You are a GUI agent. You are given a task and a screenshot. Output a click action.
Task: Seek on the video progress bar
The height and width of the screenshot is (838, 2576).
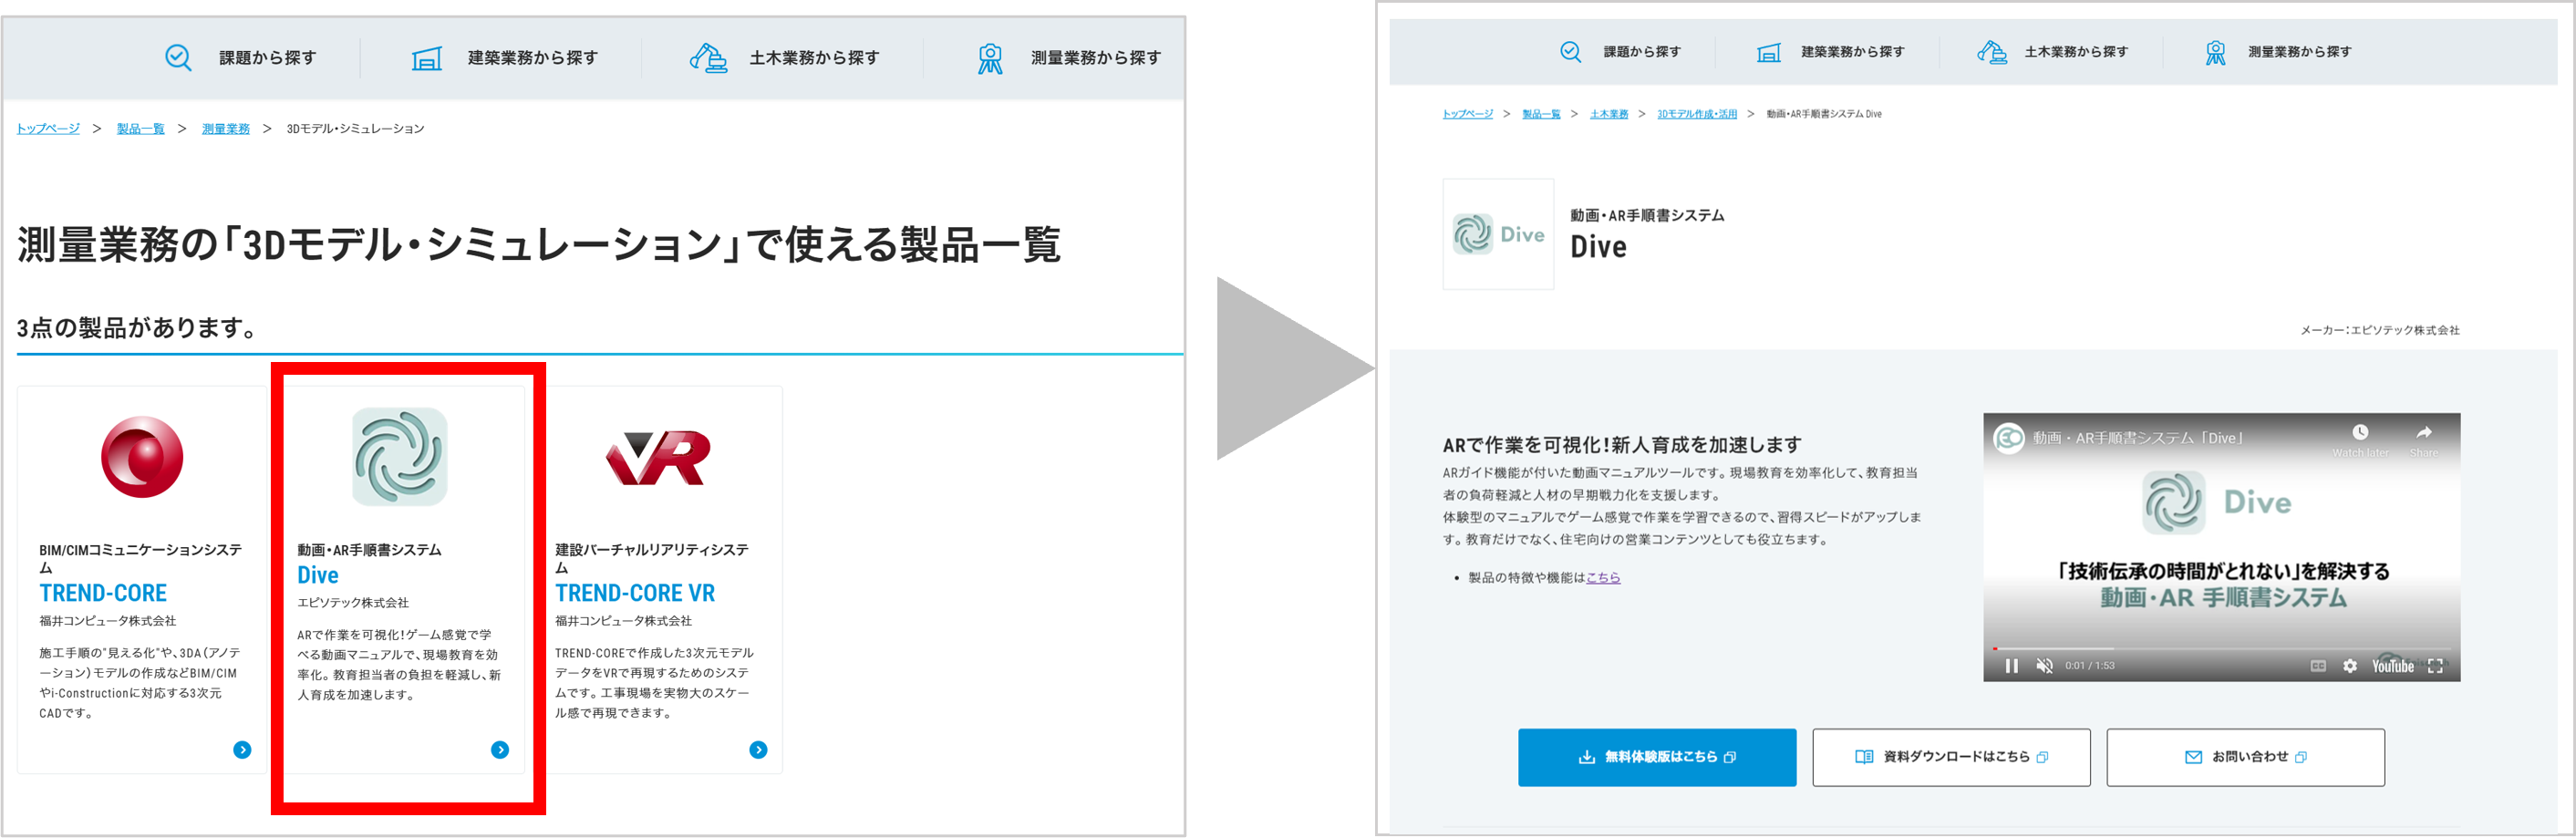pos(2222,649)
